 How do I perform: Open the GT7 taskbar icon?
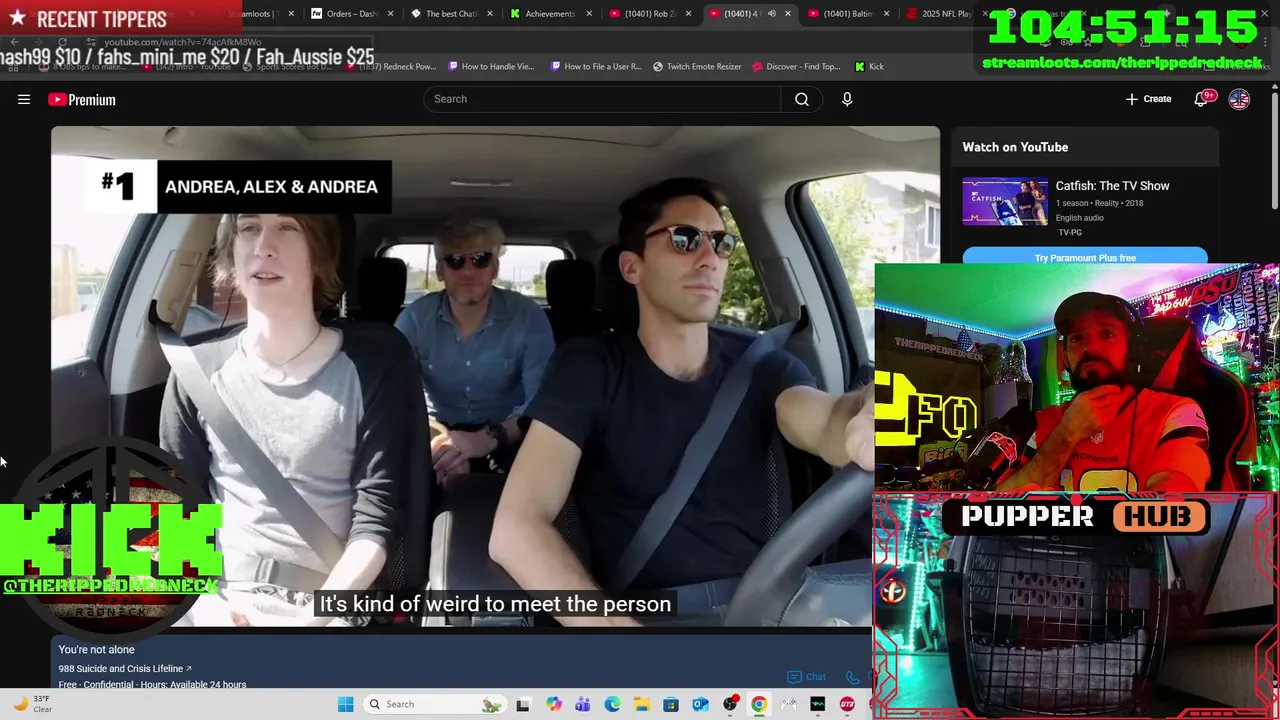pos(847,704)
